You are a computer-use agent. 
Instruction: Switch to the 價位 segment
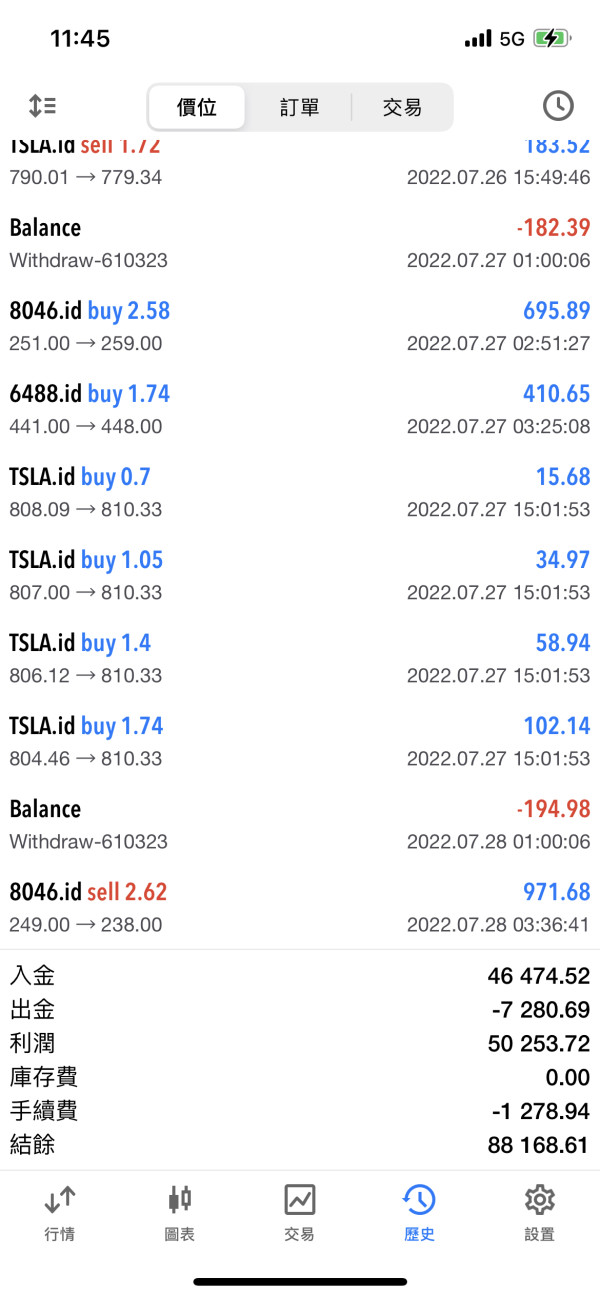(197, 107)
